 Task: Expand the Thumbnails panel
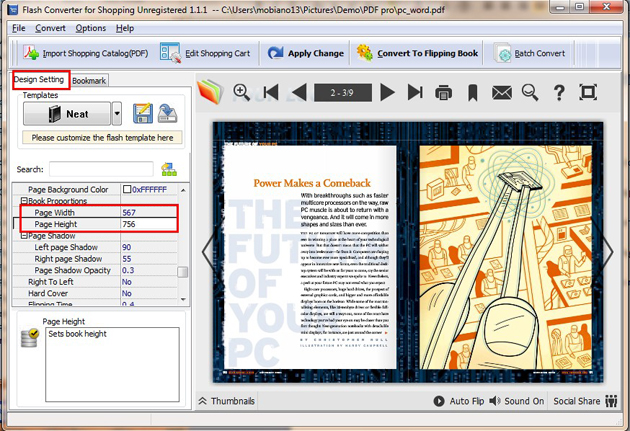[227, 401]
